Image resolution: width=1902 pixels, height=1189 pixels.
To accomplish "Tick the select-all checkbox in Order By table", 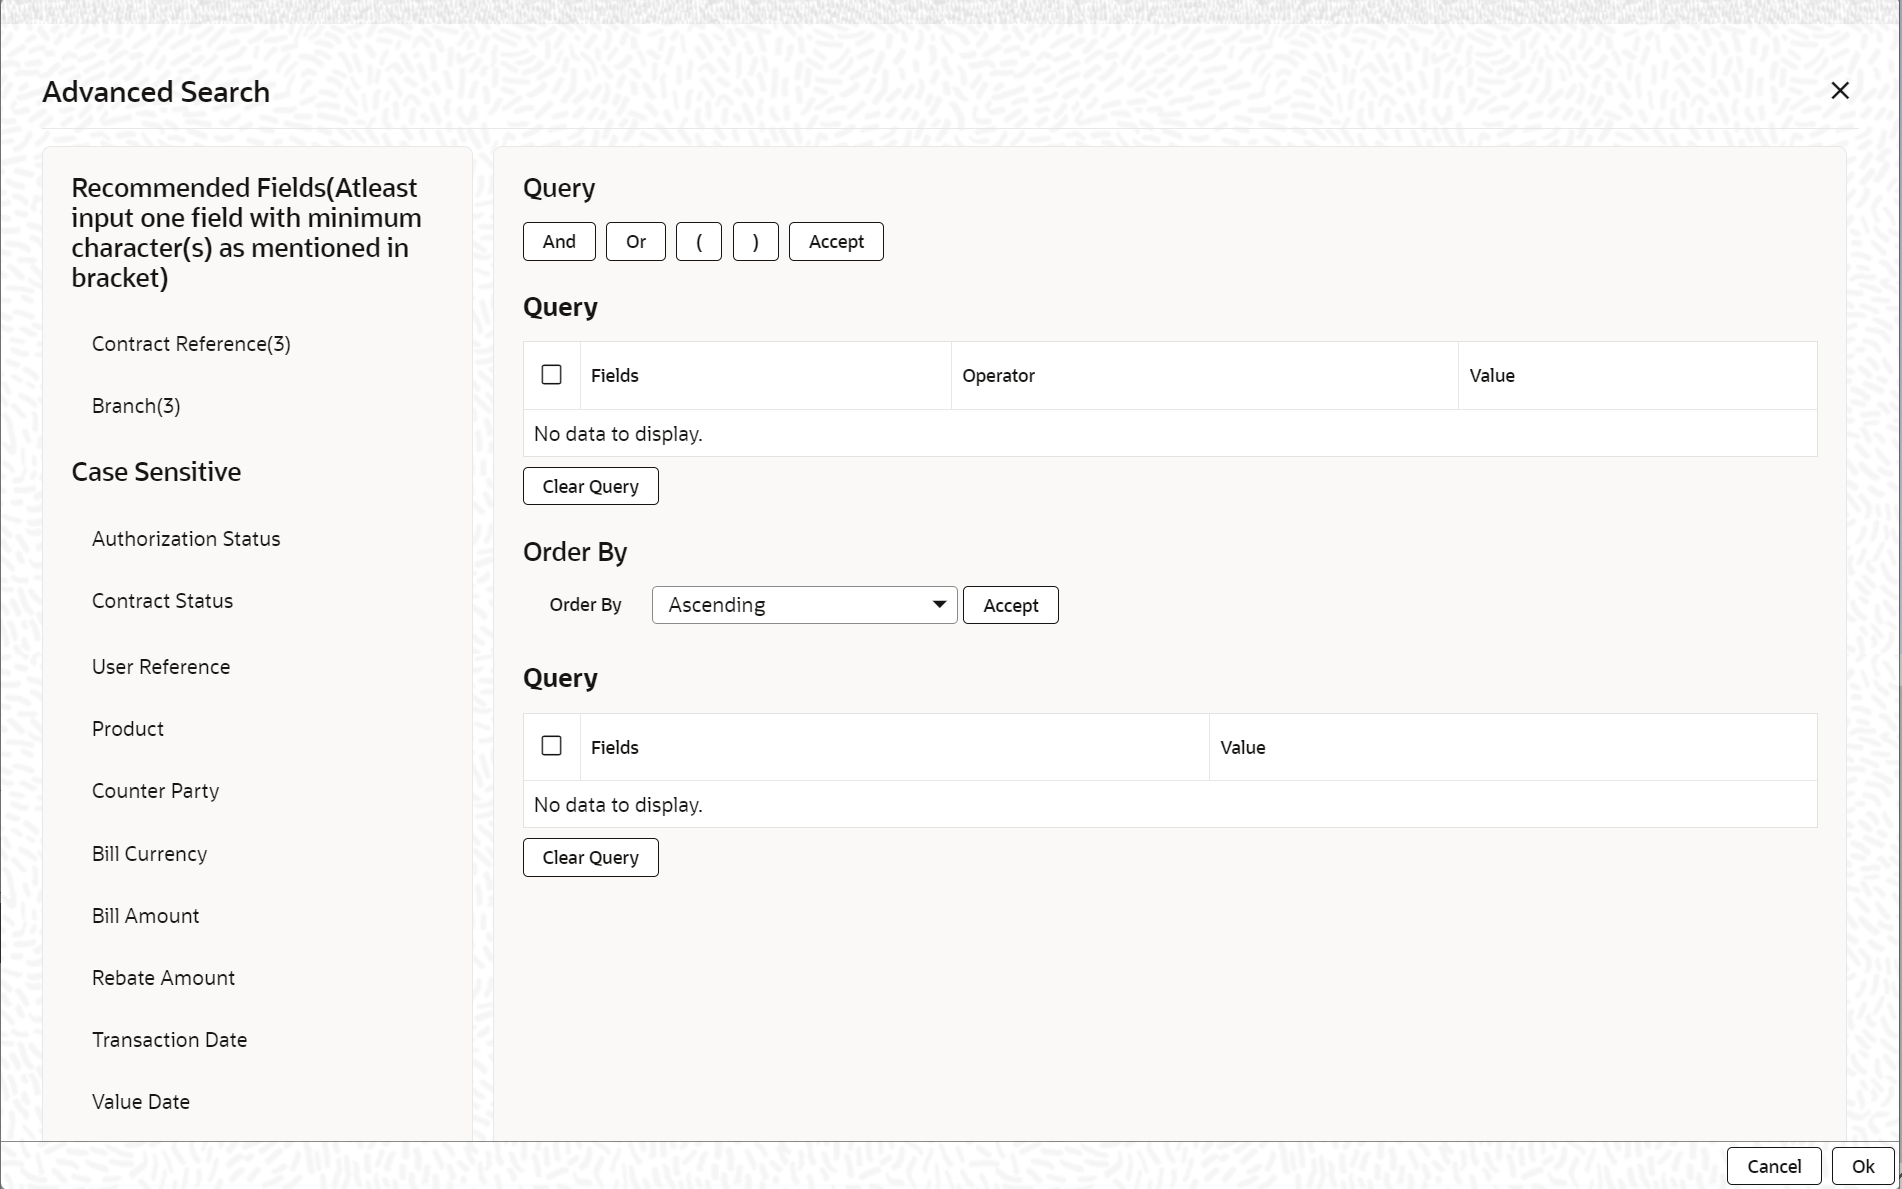I will (551, 746).
